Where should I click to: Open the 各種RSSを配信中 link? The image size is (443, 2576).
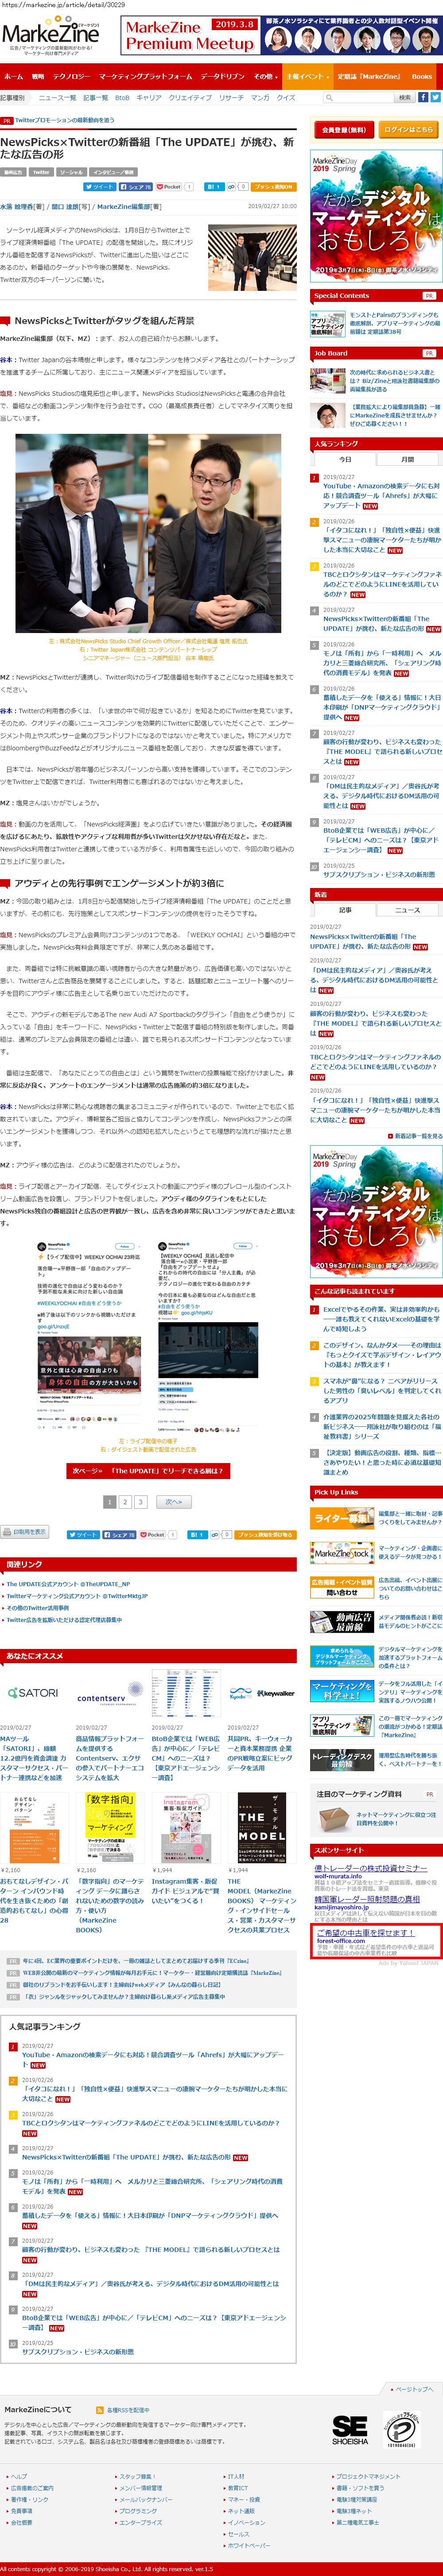click(x=128, y=2410)
